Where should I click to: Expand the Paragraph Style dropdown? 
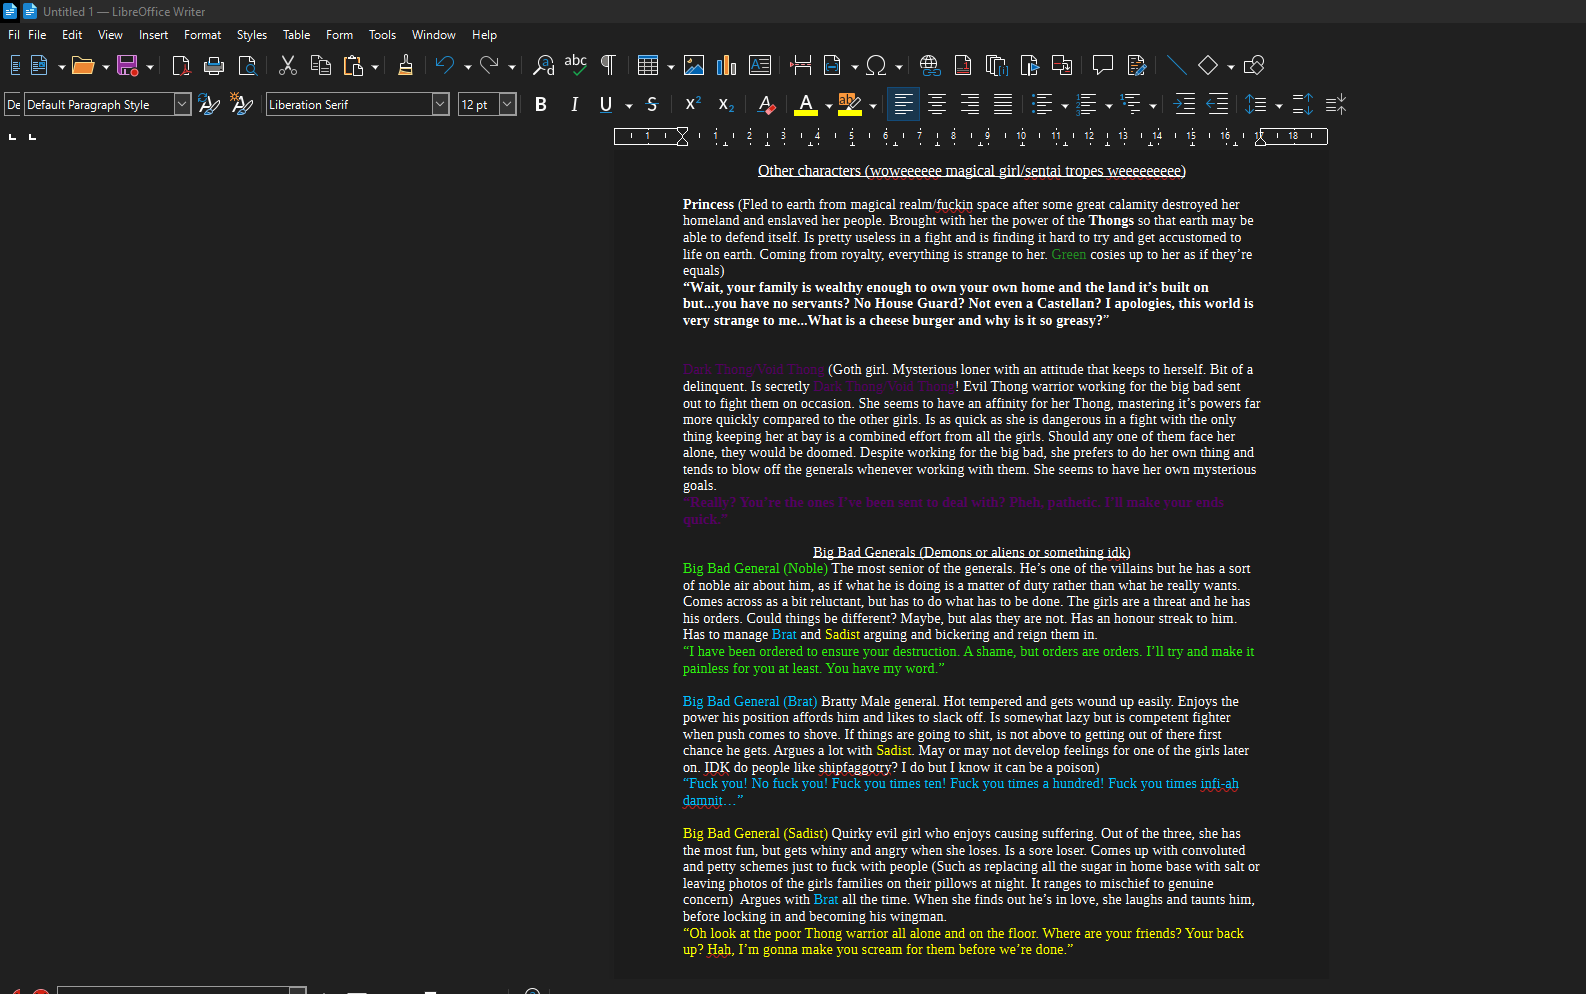(182, 104)
